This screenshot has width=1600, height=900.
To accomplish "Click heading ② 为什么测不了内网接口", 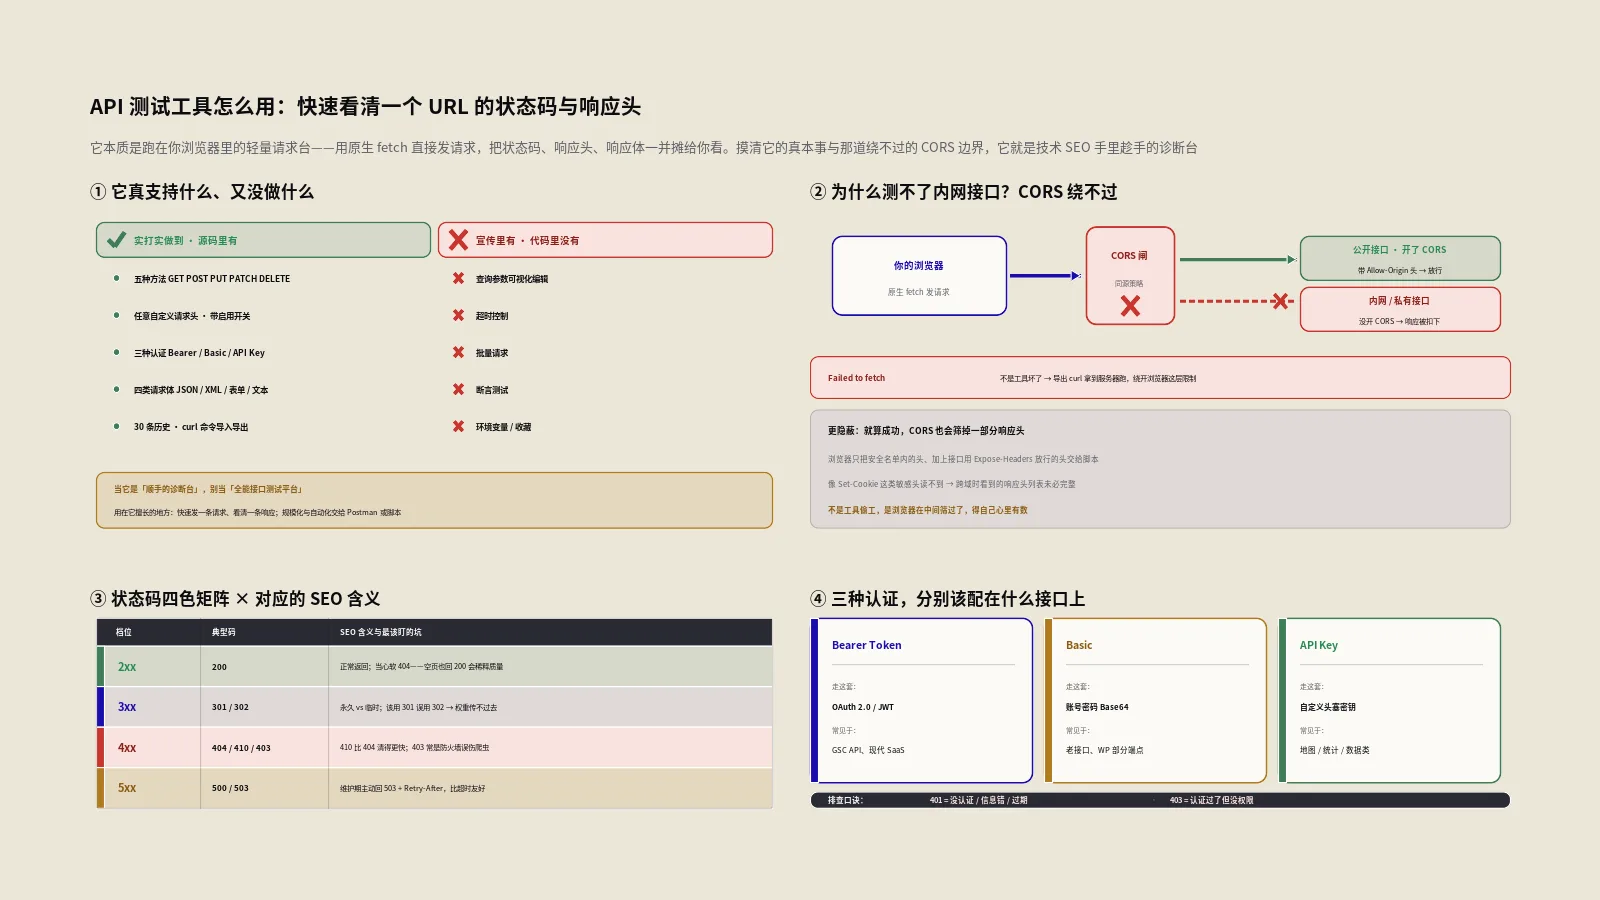I will (964, 192).
